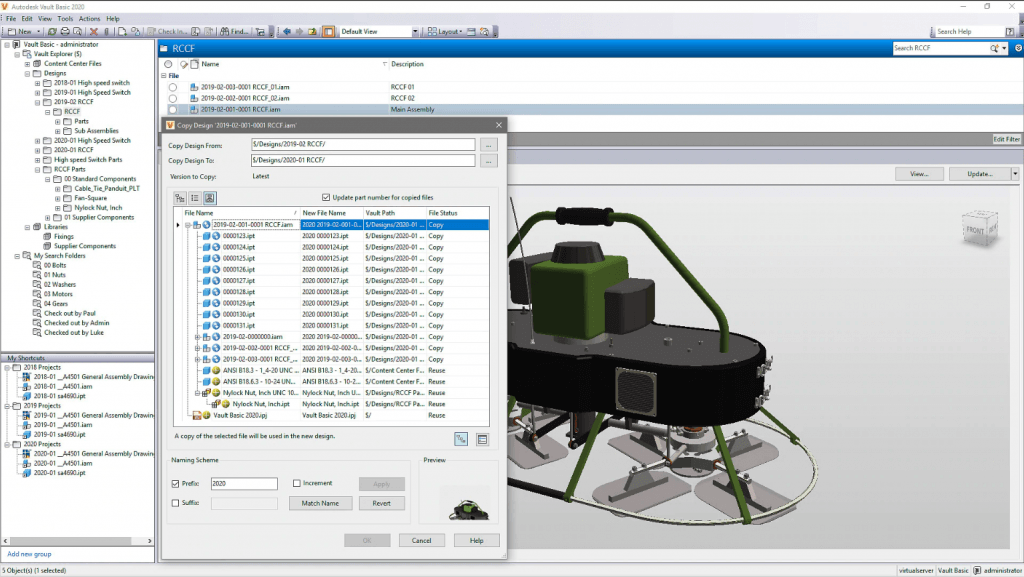Screen dimensions: 1024x577
Task: Toggle Update part number for copied files
Action: (x=326, y=197)
